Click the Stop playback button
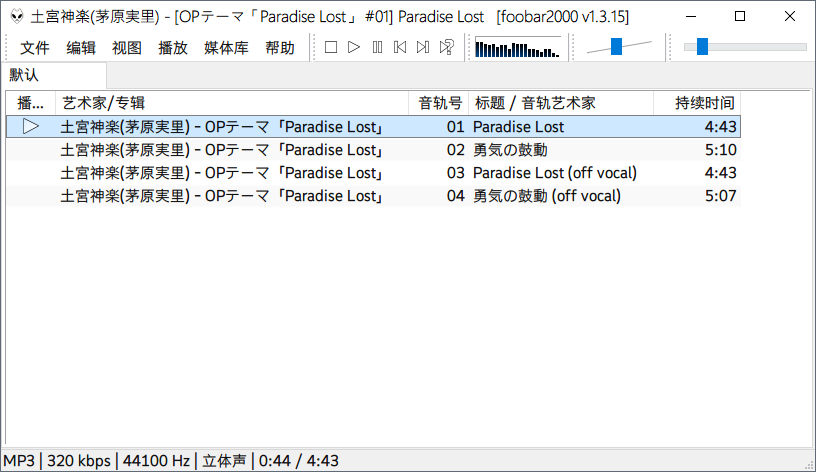816x472 pixels. click(330, 47)
